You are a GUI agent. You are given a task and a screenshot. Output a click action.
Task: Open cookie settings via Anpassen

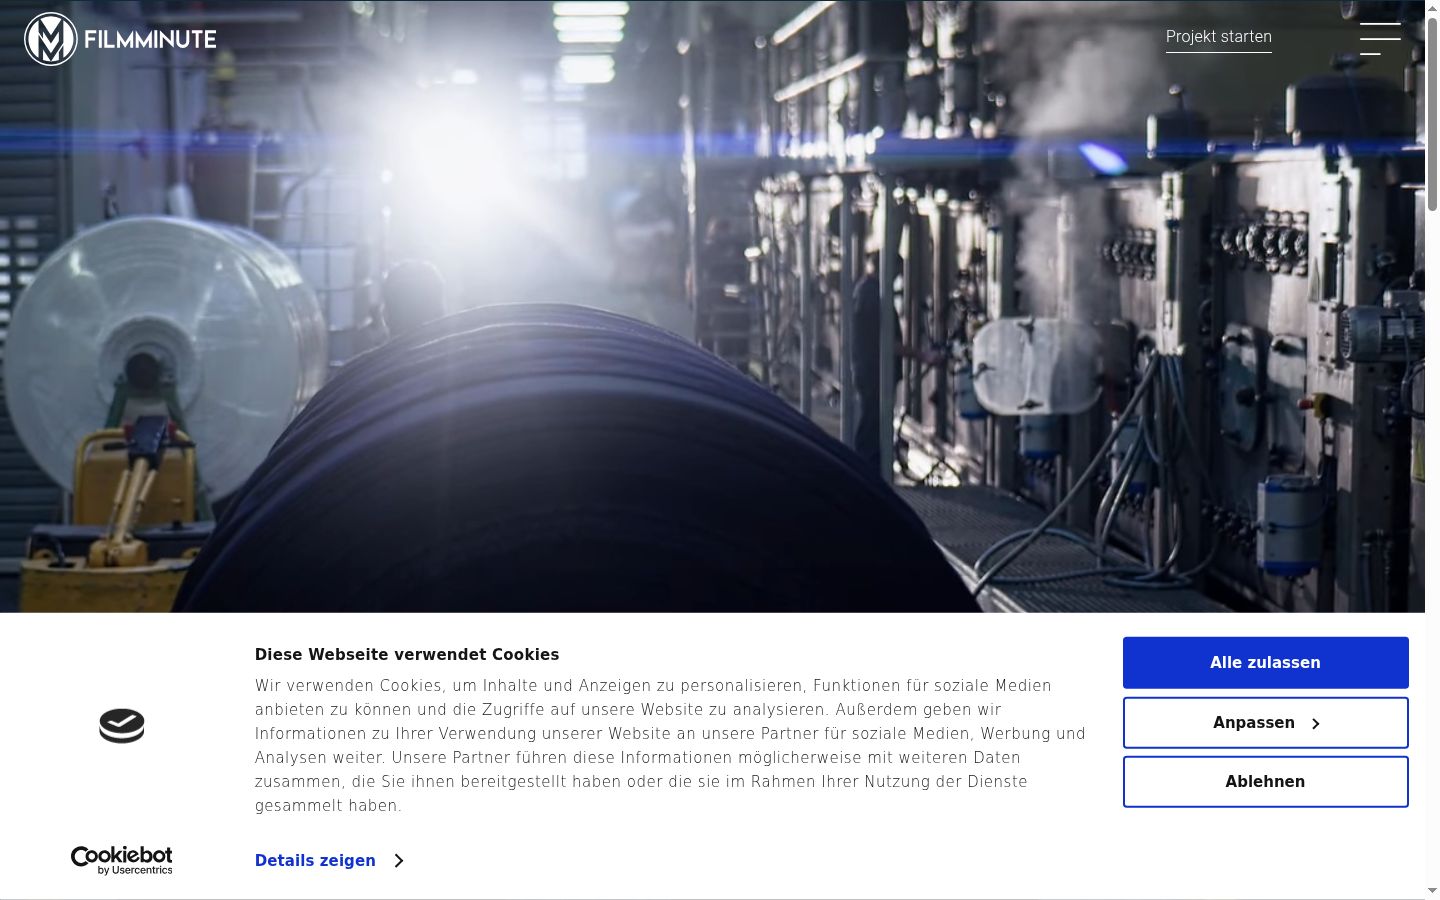pyautogui.click(x=1265, y=723)
